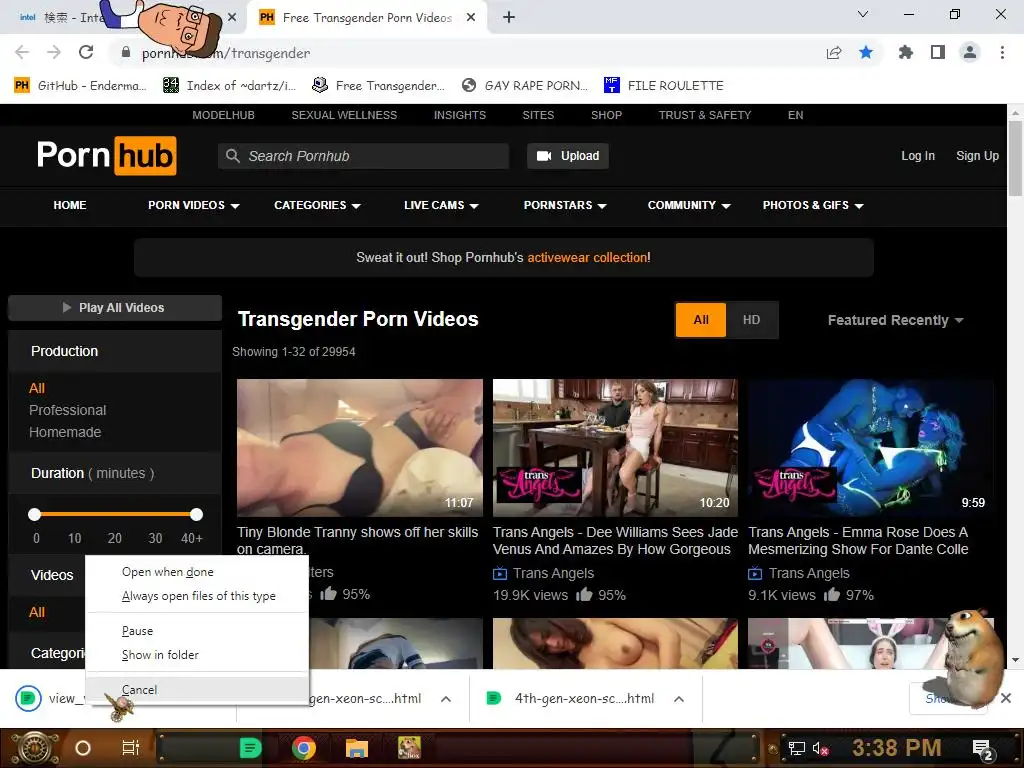Open a new tab with the plus button
1024x768 pixels.
(x=509, y=17)
